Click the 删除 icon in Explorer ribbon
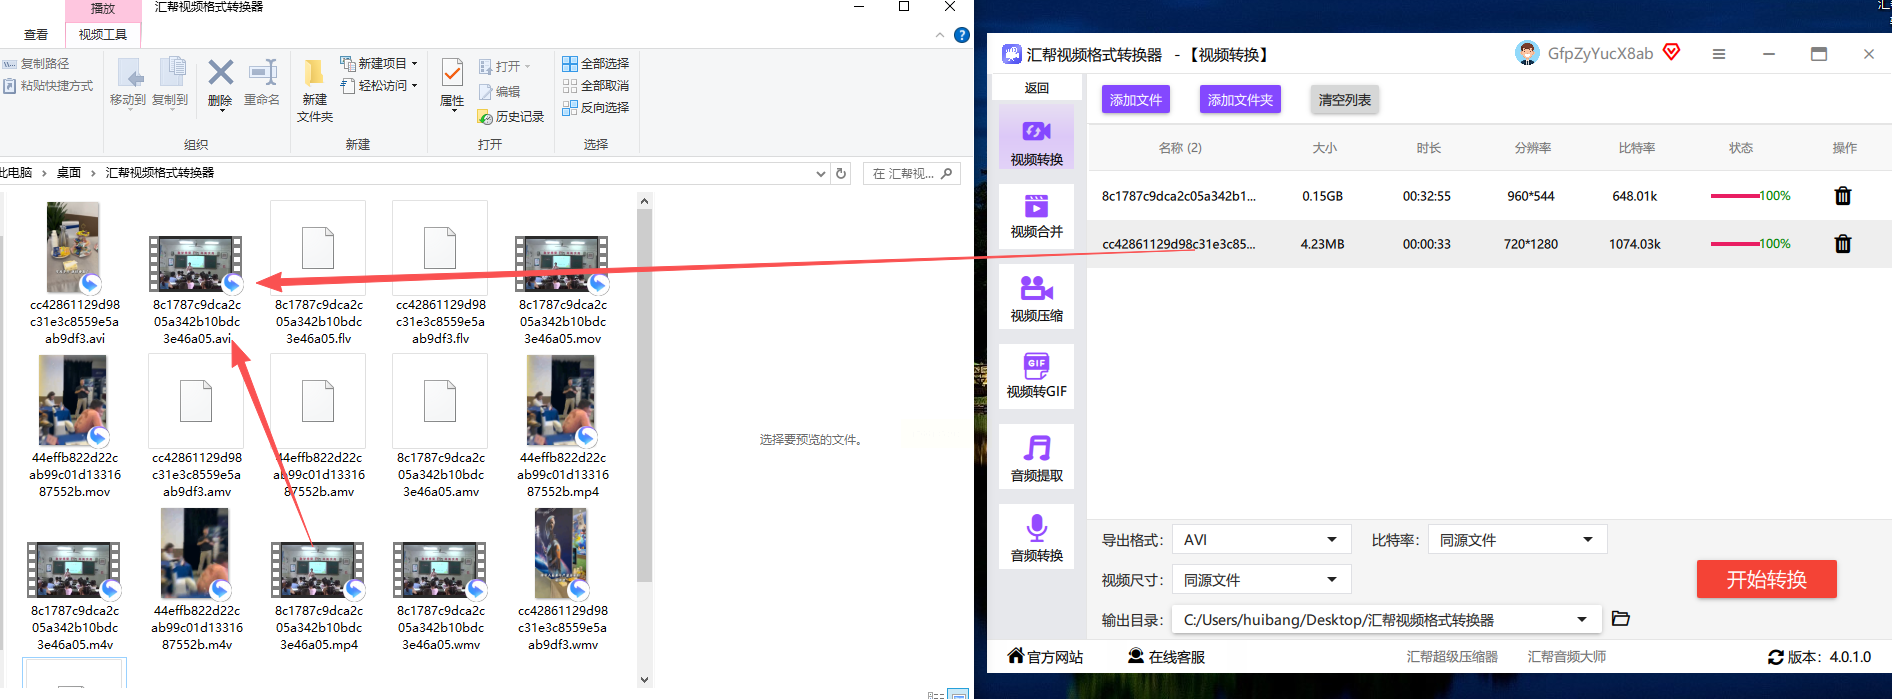The image size is (1892, 699). [x=220, y=83]
